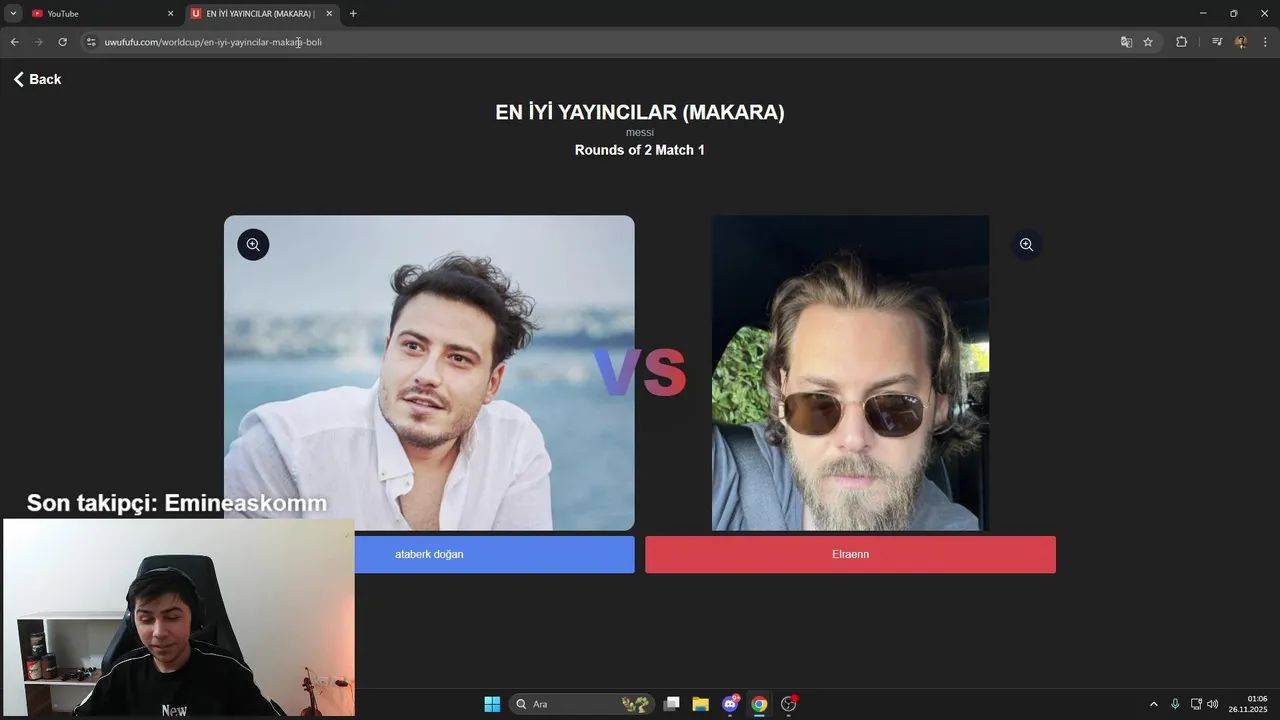Click the Ara taskbar search box

[582, 704]
